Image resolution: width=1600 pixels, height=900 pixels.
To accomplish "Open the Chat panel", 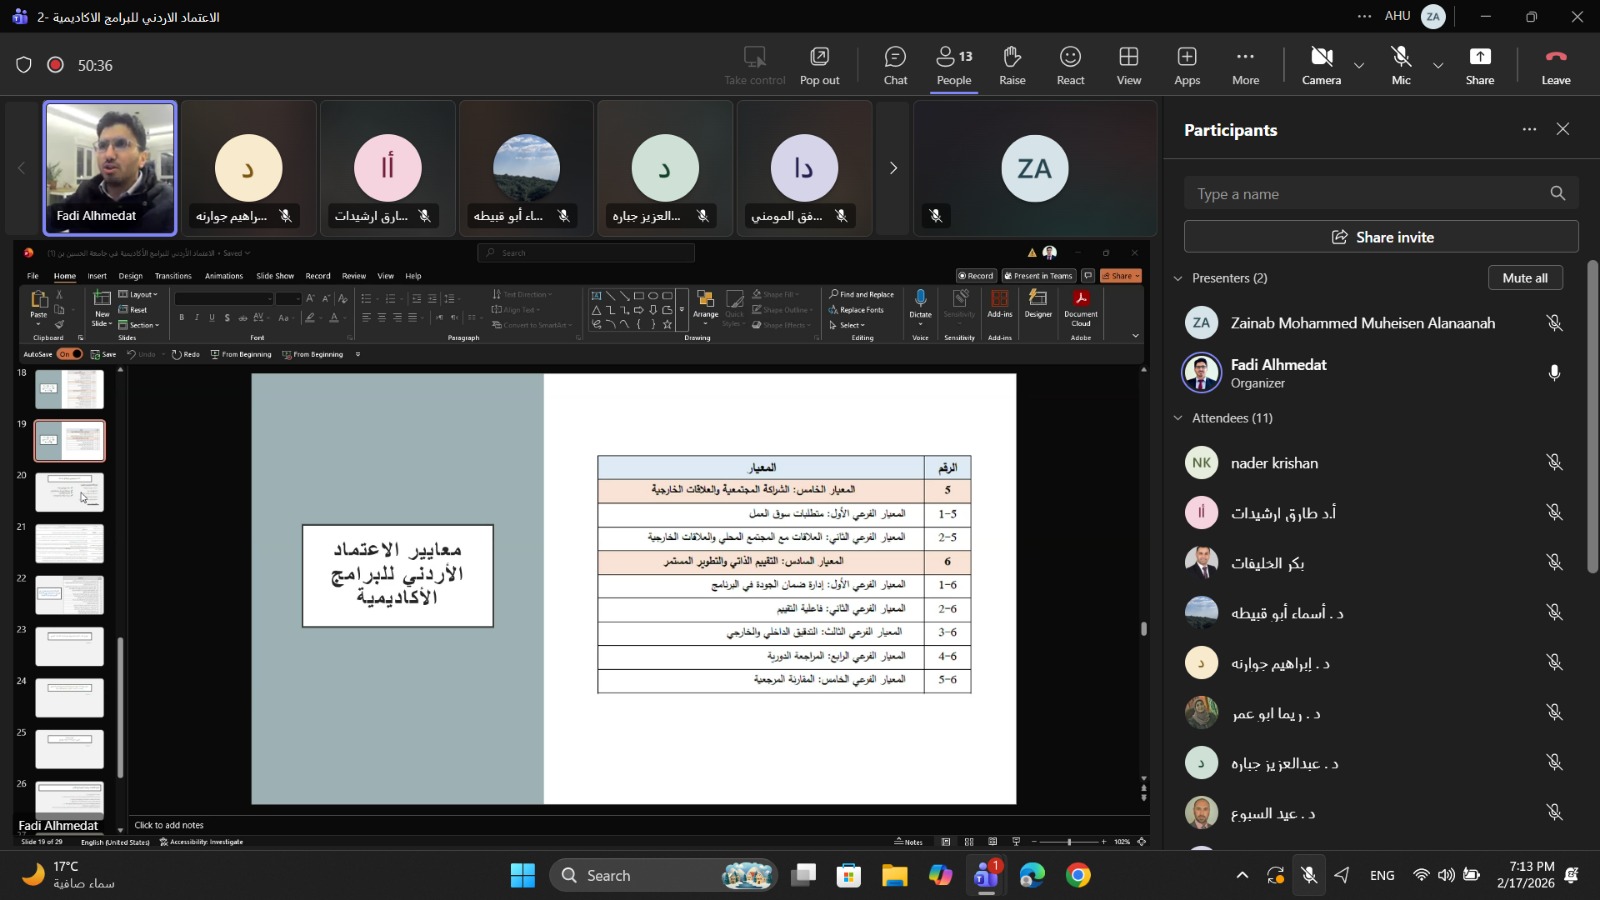I will click(895, 66).
